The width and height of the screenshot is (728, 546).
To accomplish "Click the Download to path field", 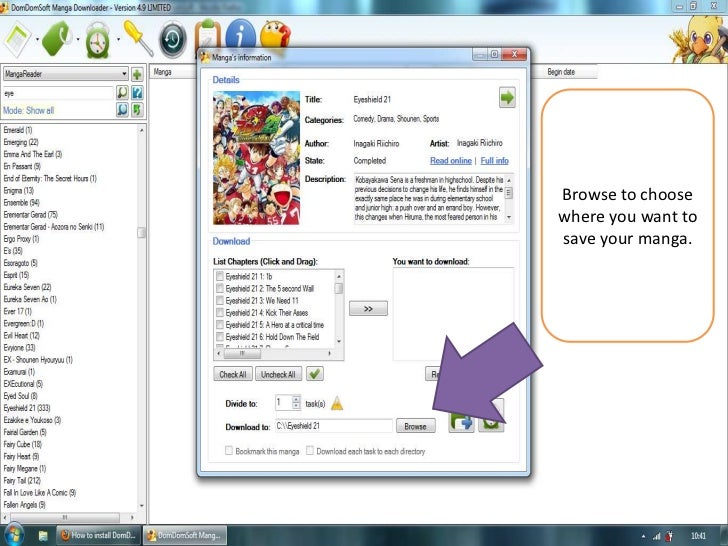I will pyautogui.click(x=334, y=426).
